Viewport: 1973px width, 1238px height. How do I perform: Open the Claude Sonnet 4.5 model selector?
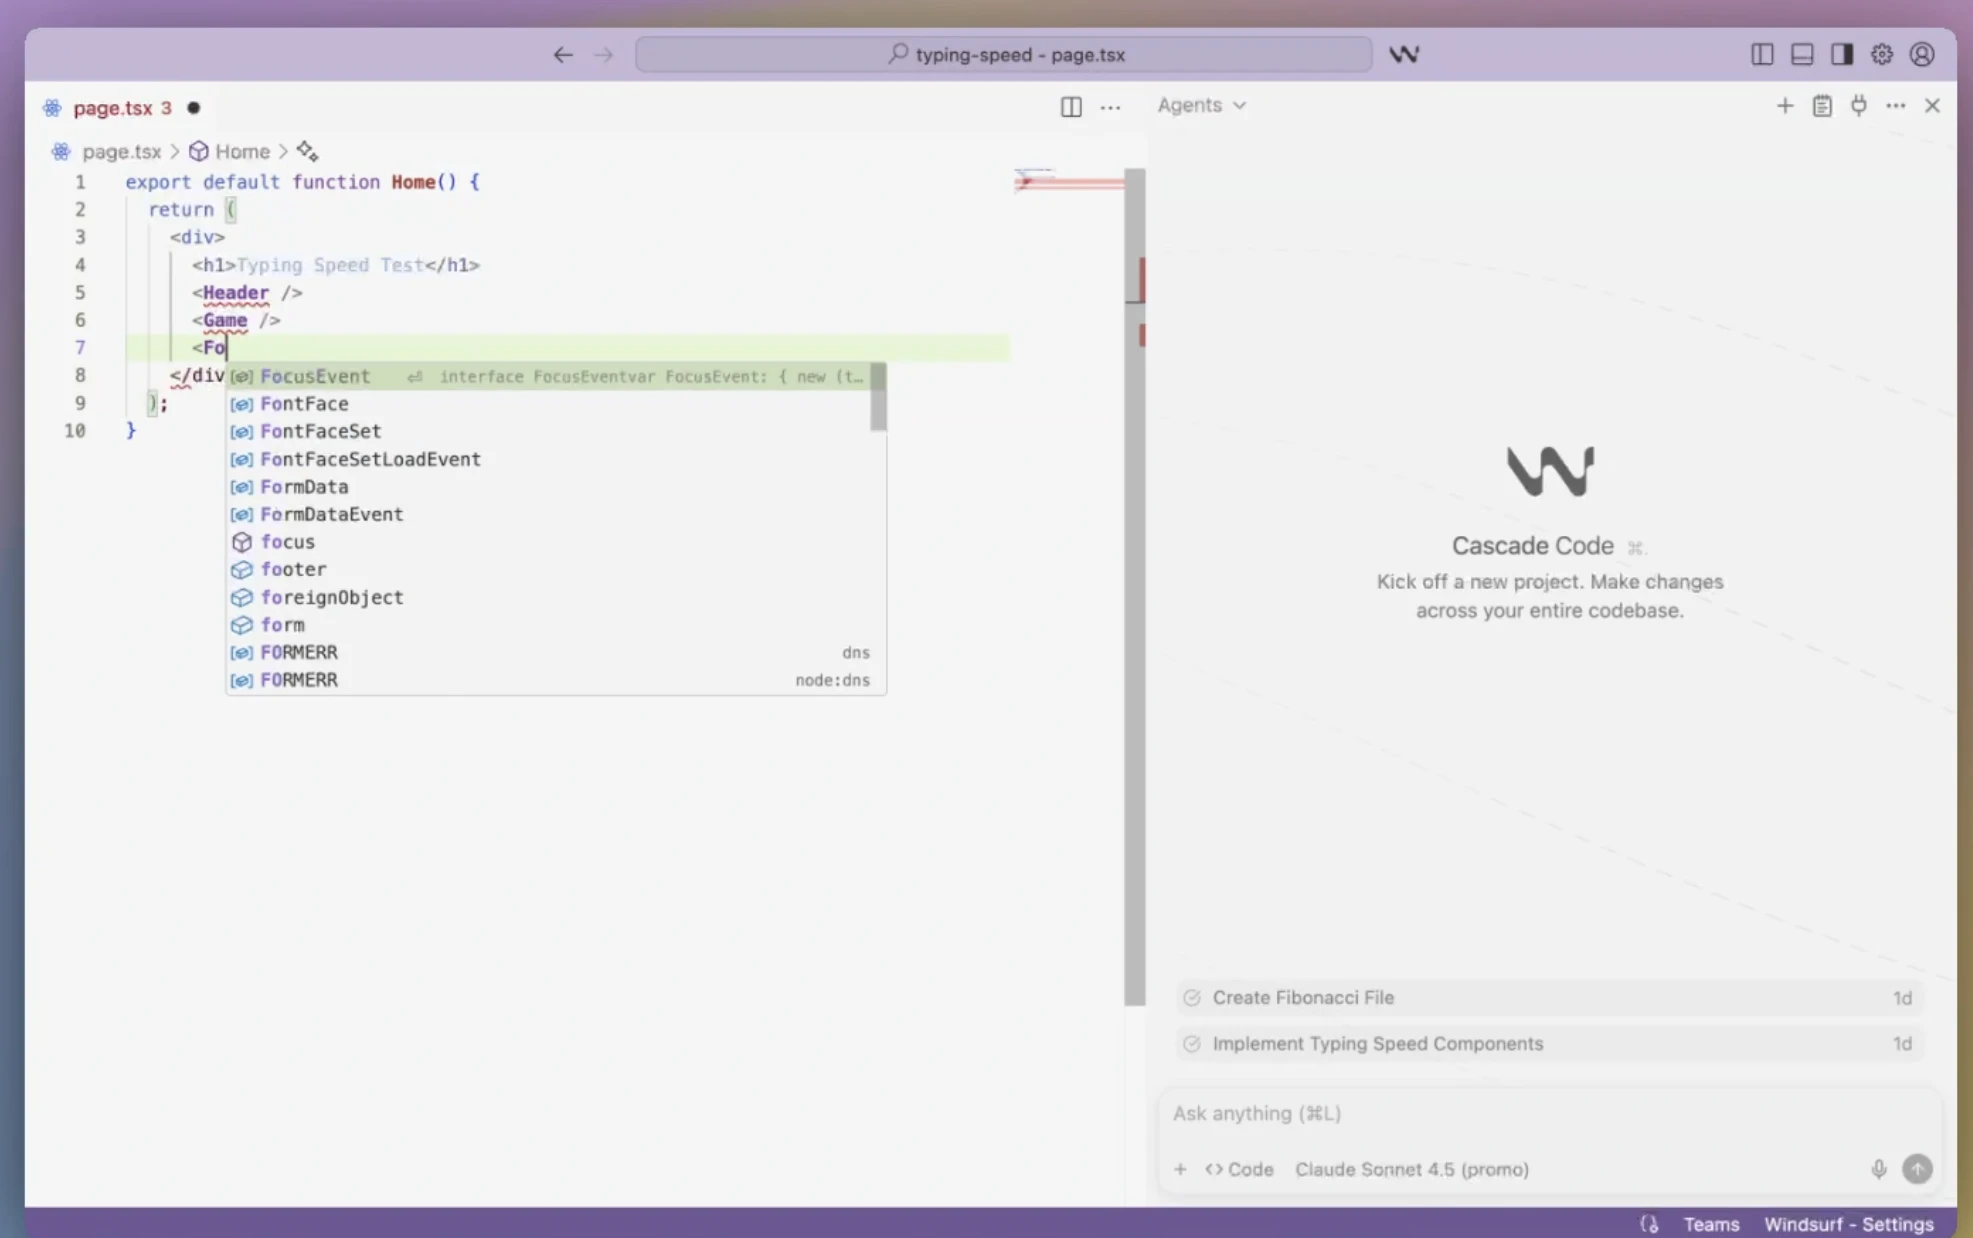point(1411,1169)
